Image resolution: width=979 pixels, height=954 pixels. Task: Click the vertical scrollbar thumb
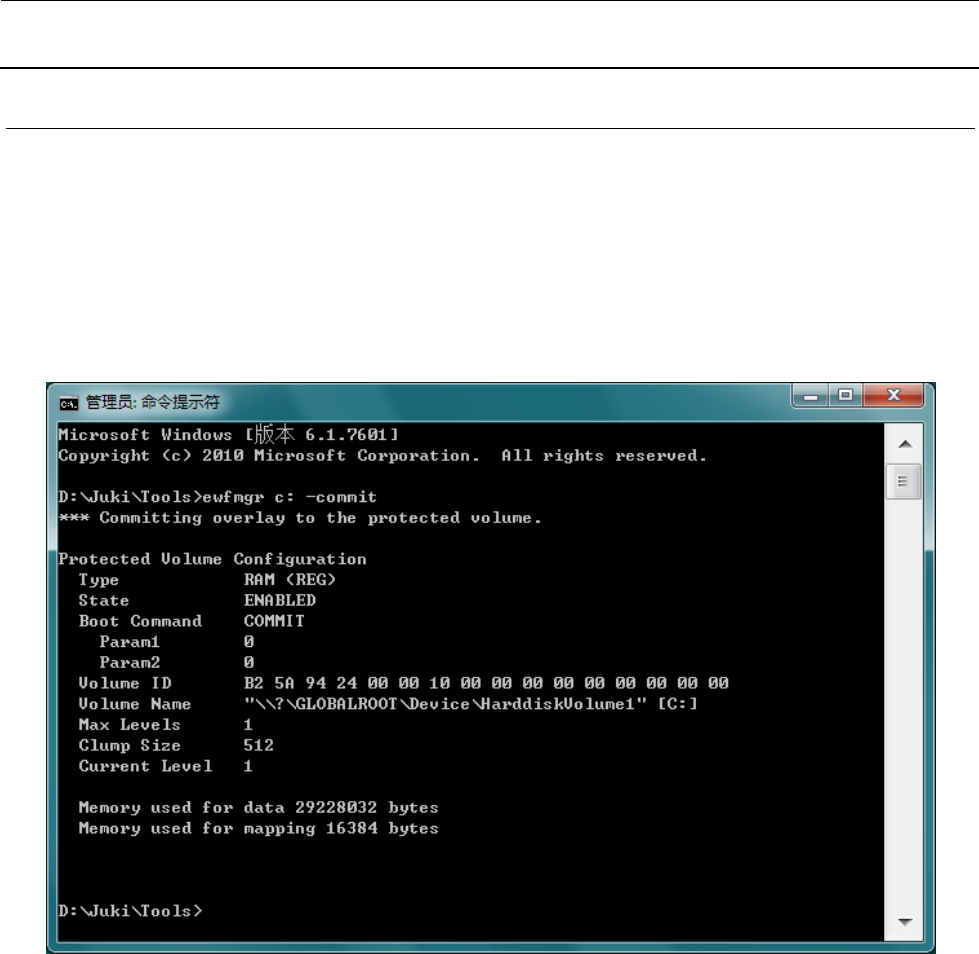[903, 481]
